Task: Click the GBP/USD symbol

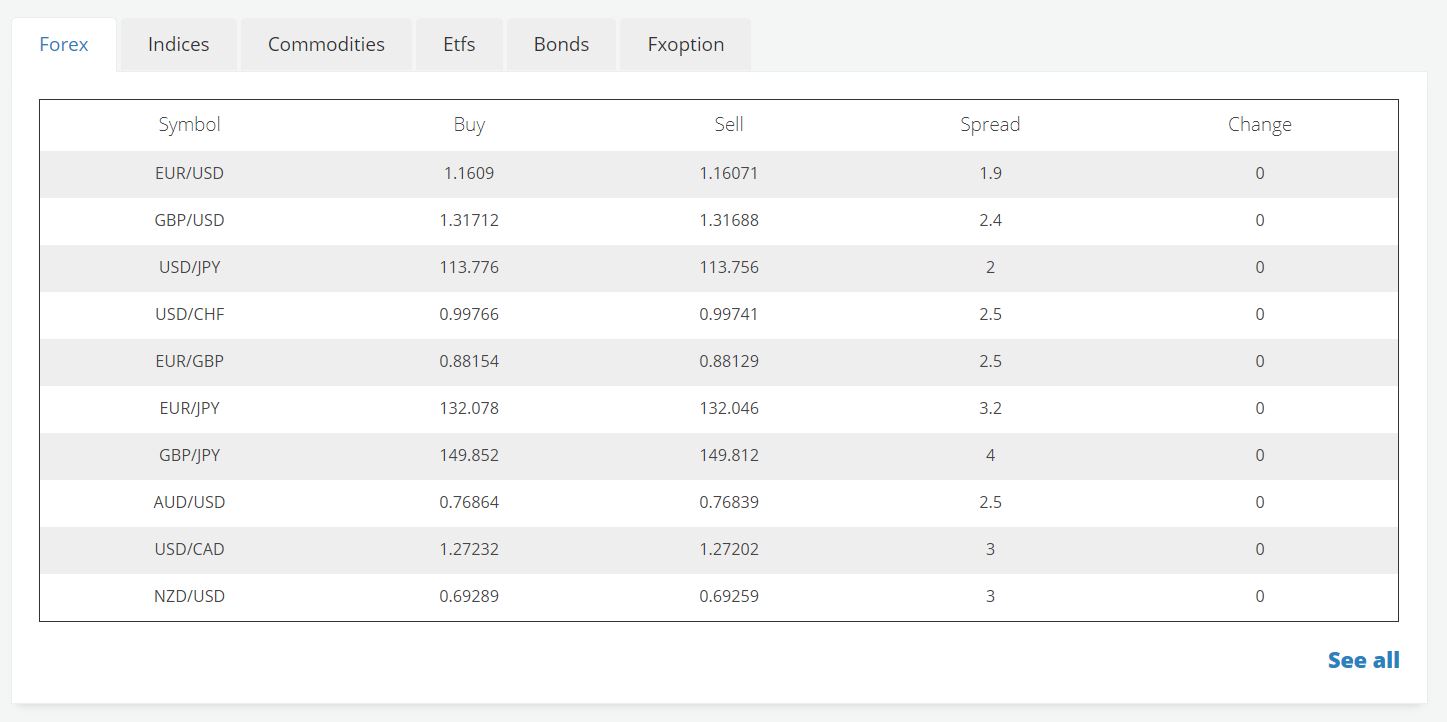Action: click(x=189, y=220)
